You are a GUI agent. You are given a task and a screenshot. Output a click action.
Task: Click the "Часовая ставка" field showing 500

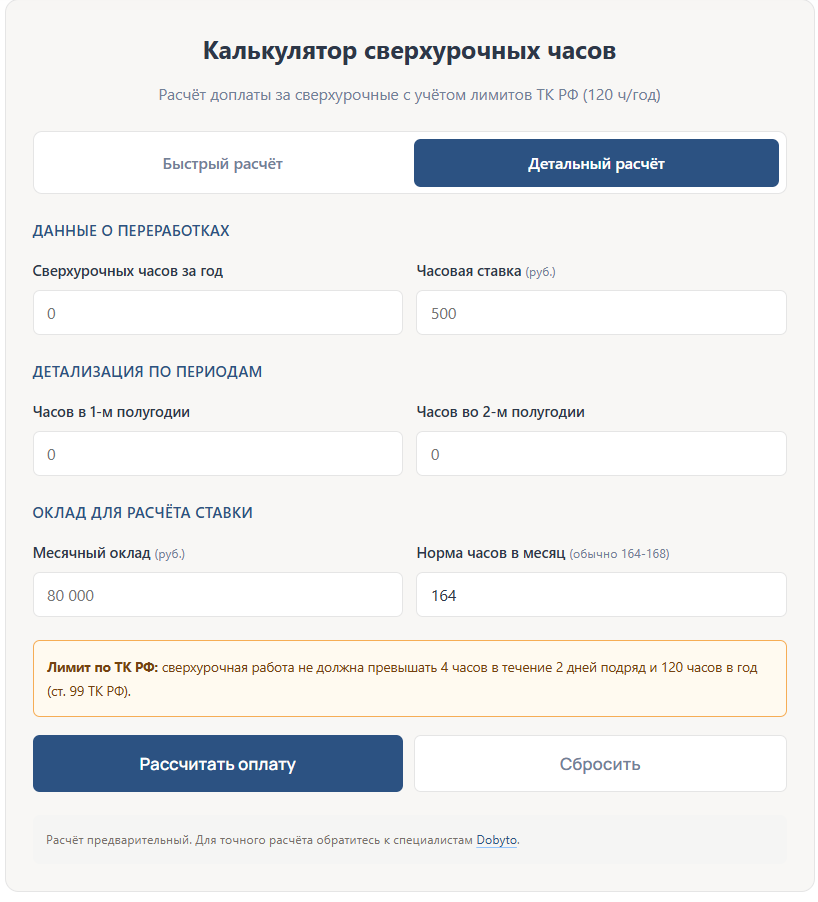(x=600, y=312)
